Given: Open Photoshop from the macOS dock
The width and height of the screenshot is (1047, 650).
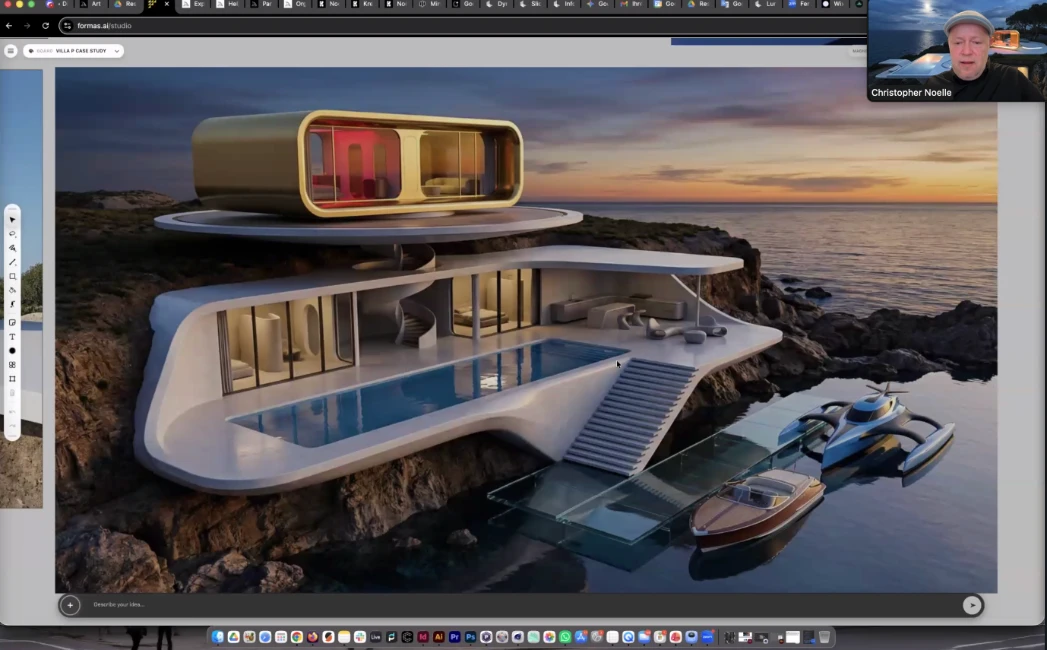Looking at the screenshot, I should [x=470, y=637].
